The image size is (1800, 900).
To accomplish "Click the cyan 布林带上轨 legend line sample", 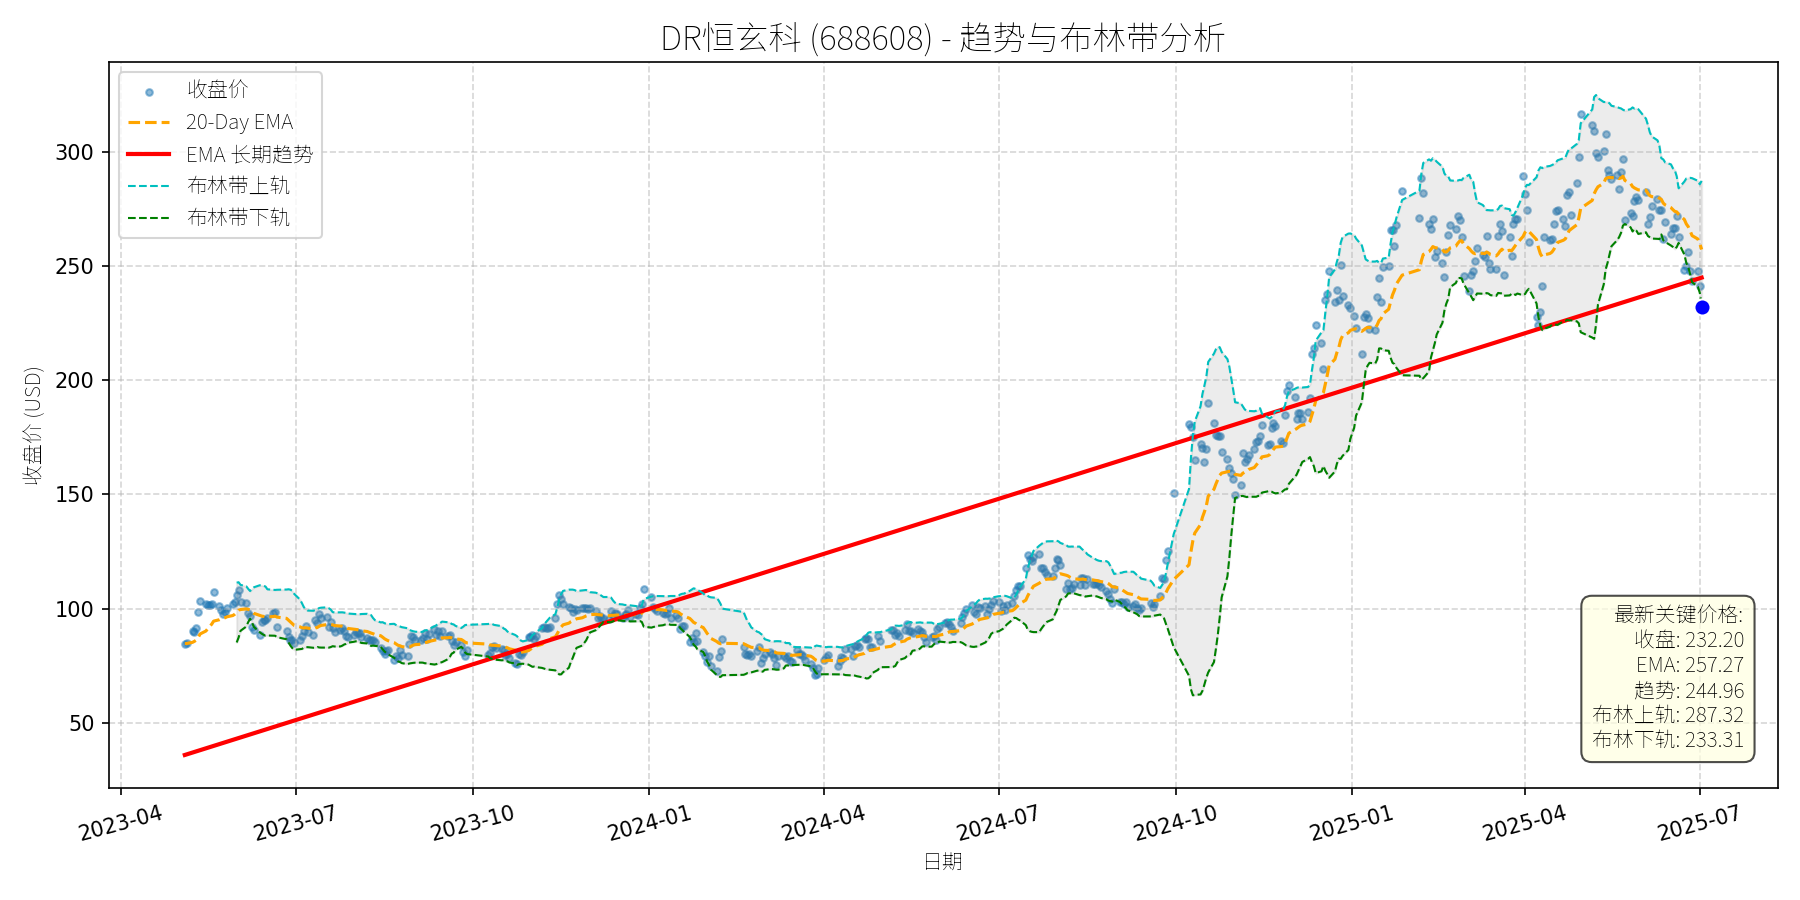I will coord(149,186).
